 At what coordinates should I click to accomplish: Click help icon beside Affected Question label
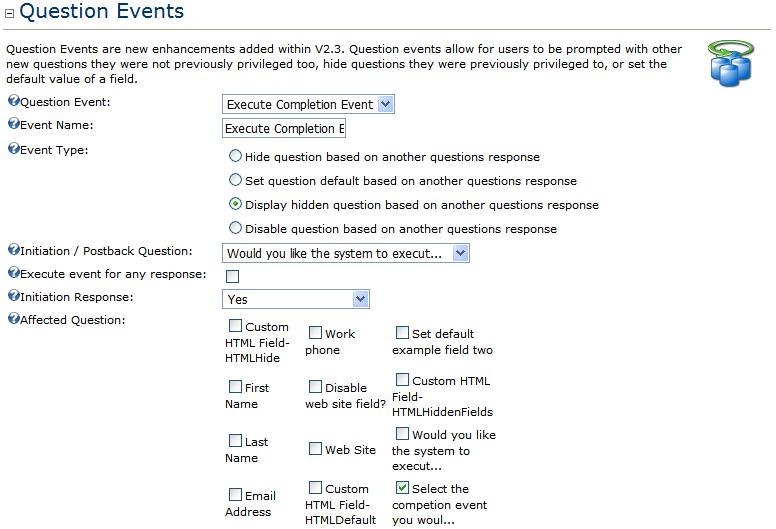13,319
